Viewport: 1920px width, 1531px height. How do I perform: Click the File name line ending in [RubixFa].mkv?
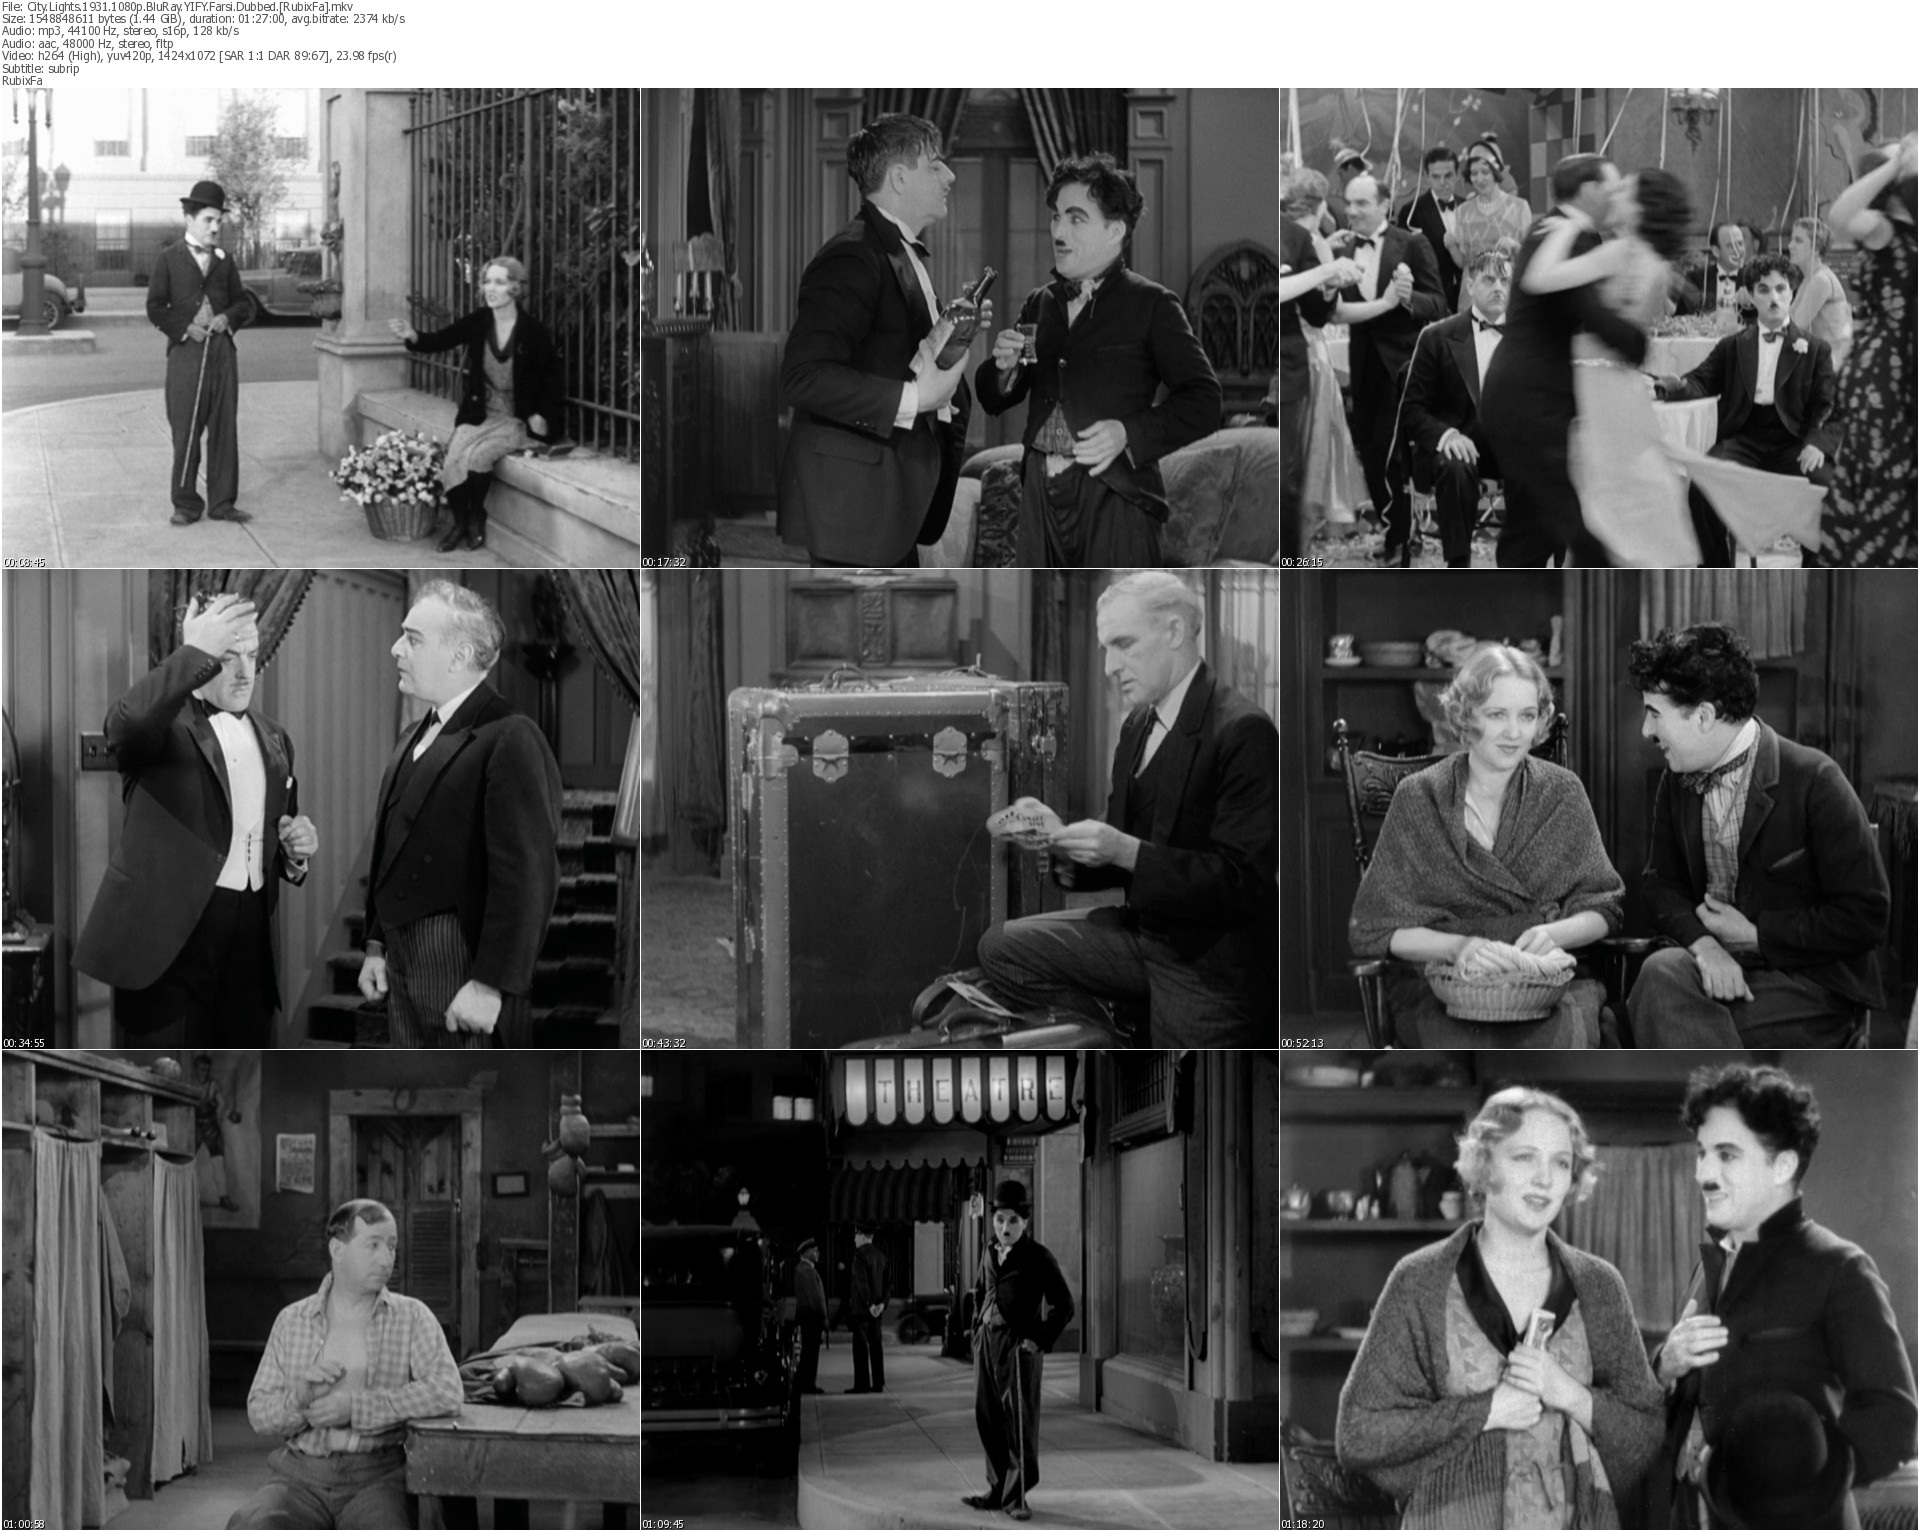178,7
